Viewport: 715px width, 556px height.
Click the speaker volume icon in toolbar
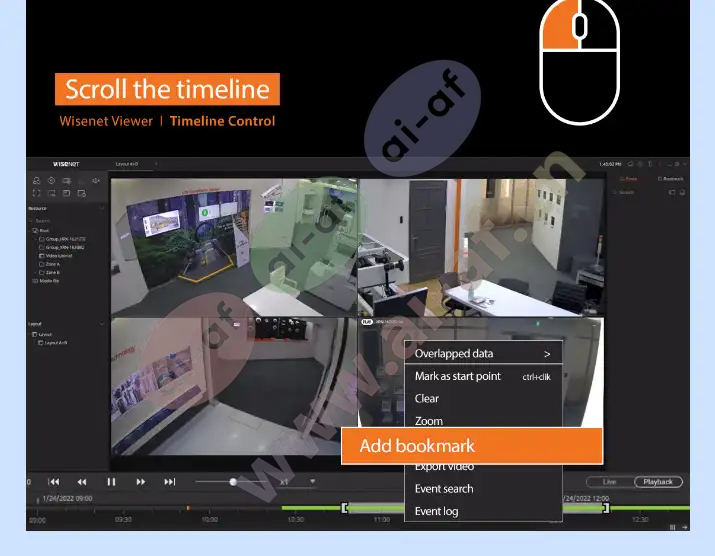(x=96, y=181)
